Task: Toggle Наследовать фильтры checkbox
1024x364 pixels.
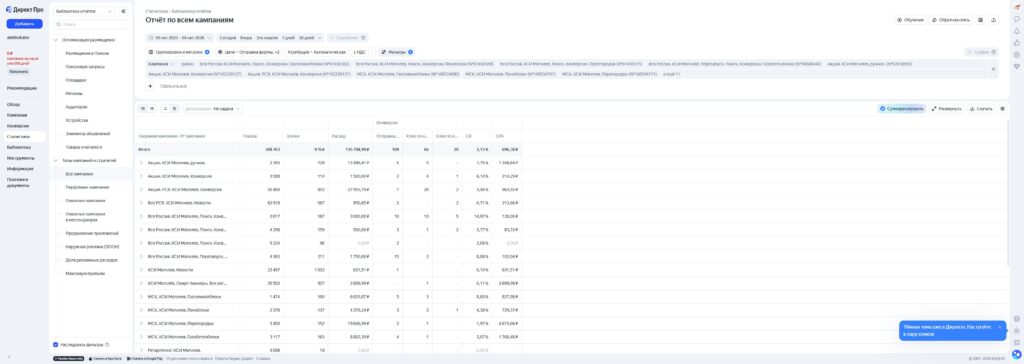Action: coord(55,344)
